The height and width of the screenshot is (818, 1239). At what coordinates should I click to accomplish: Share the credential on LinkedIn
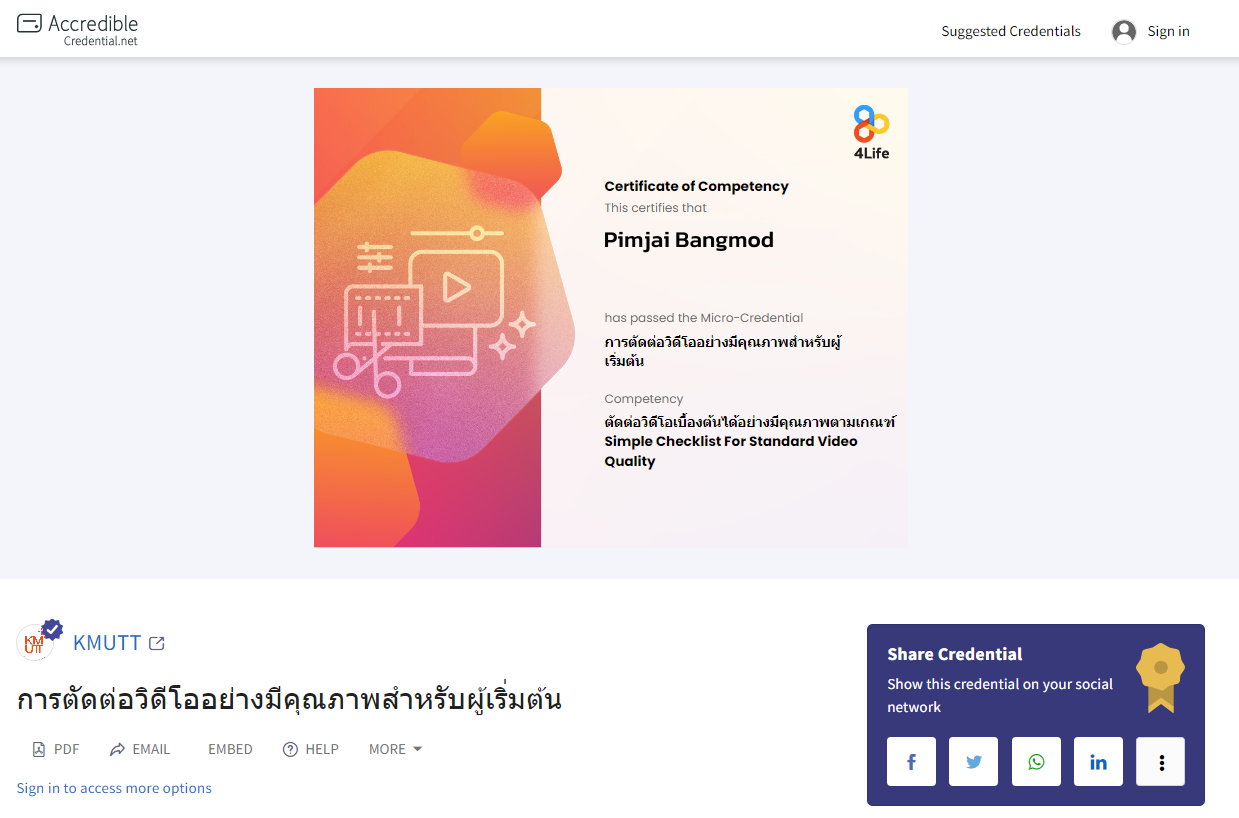1098,761
